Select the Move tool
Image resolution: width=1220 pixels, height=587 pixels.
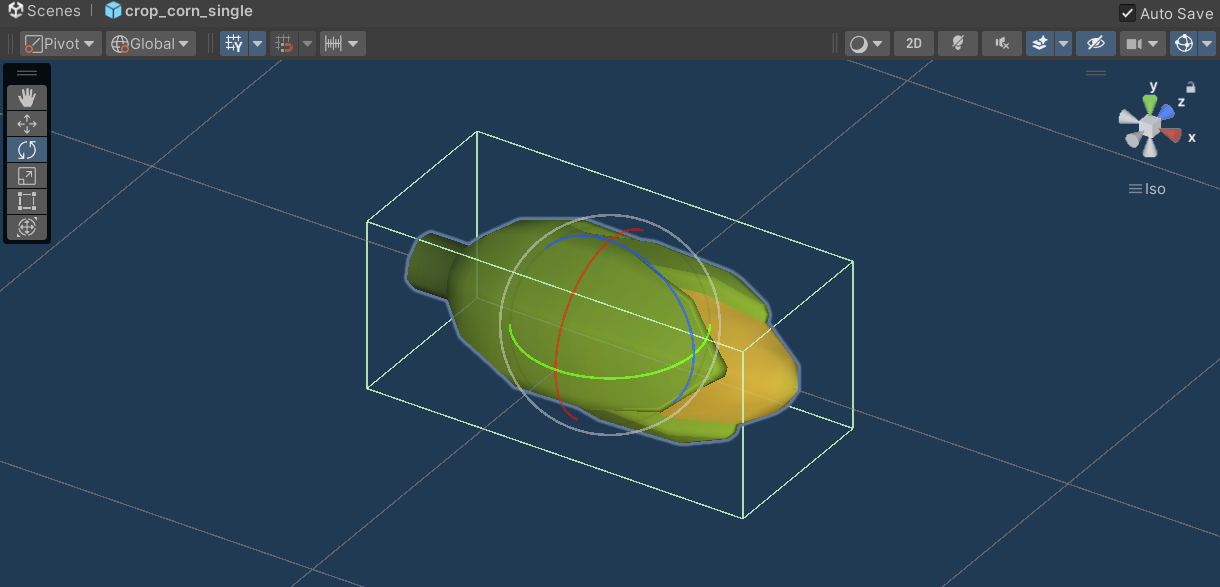(27, 124)
